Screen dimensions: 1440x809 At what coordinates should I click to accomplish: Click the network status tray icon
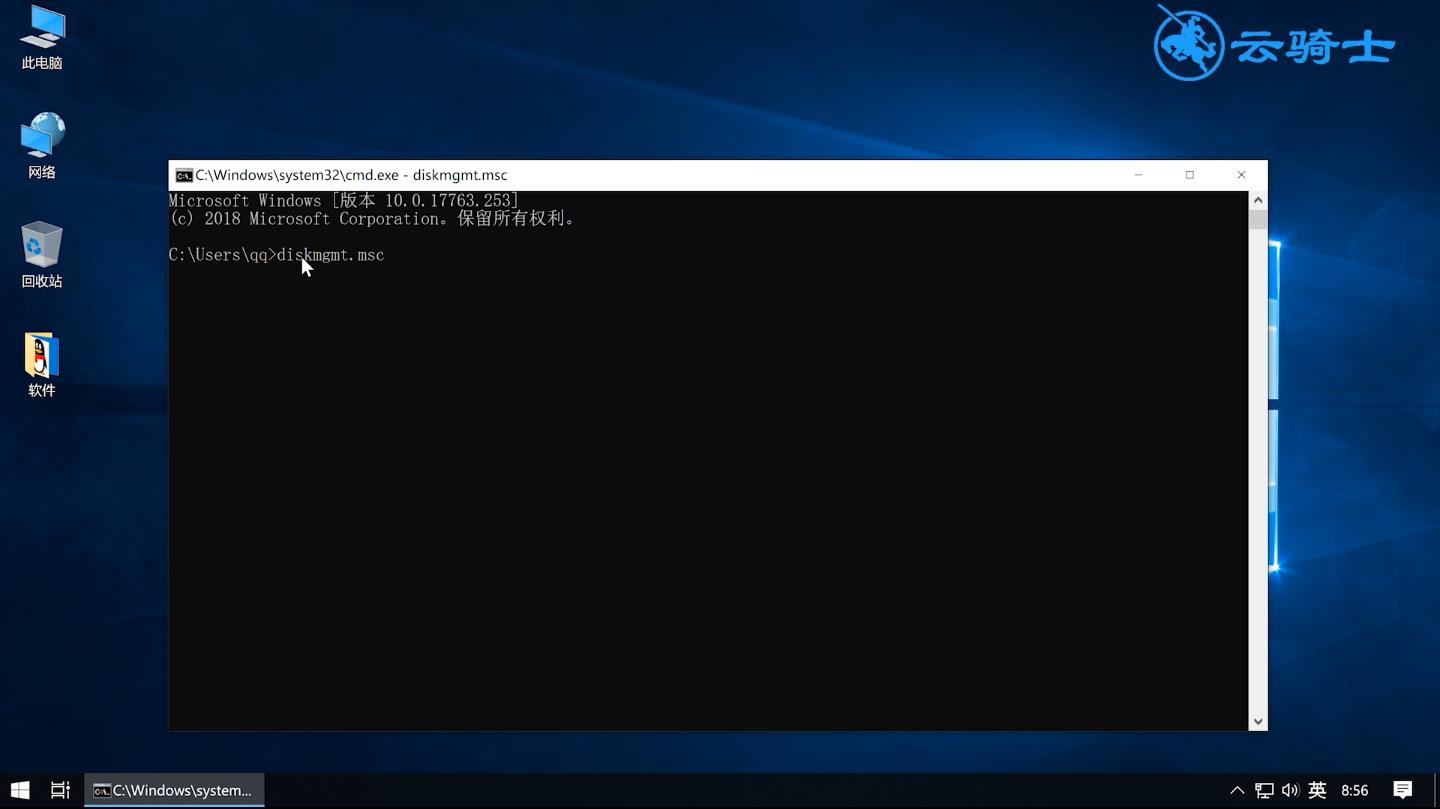pos(1264,790)
